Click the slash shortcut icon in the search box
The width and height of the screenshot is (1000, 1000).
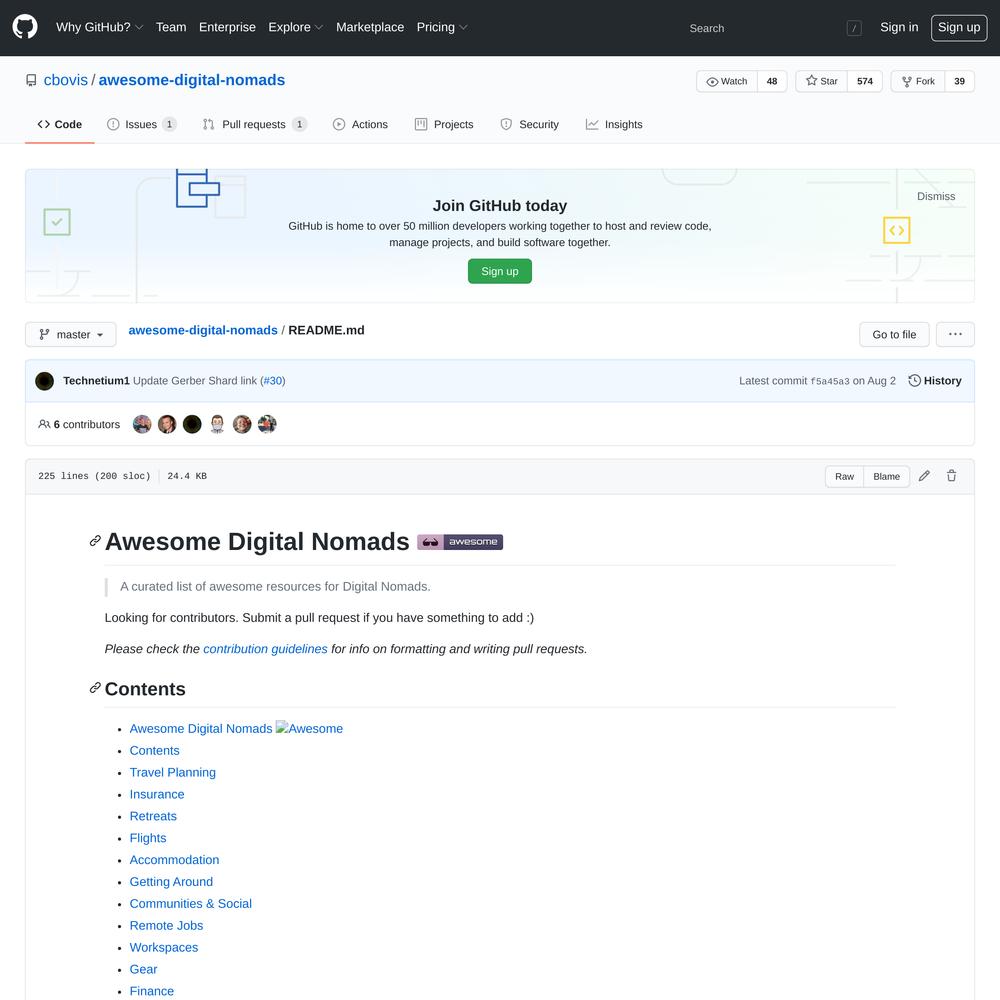click(854, 28)
